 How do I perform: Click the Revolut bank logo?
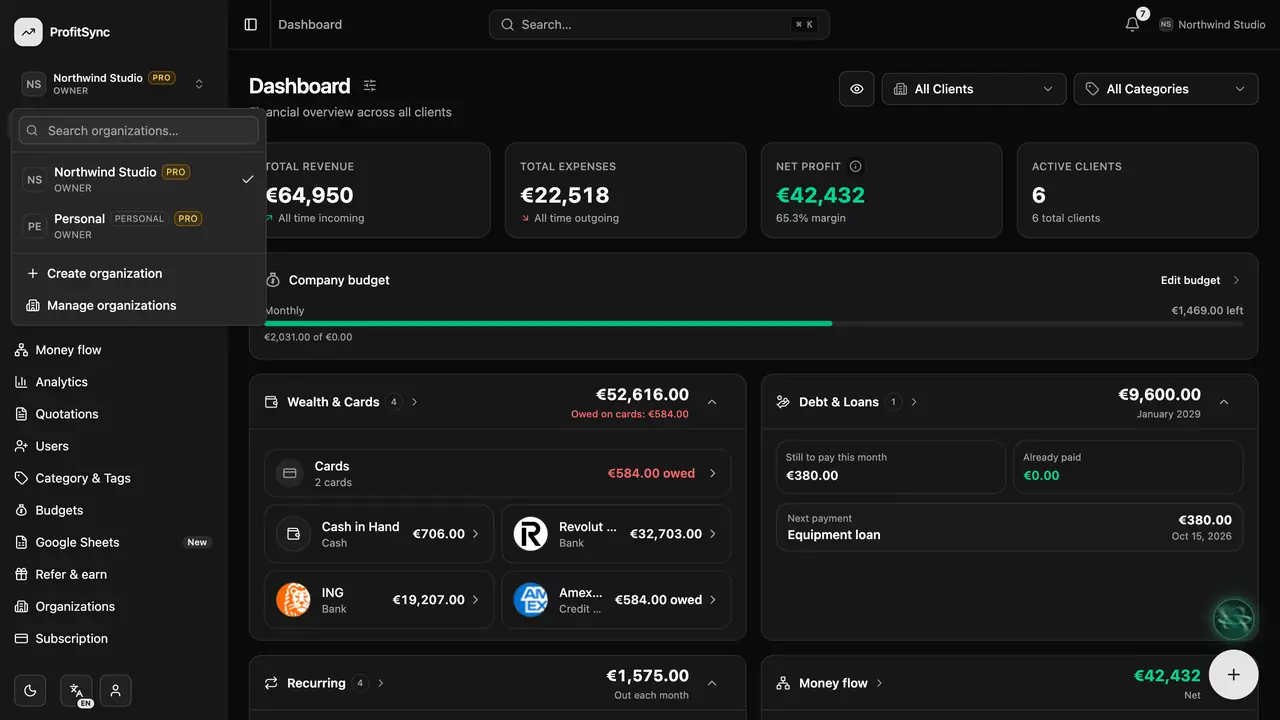coord(531,534)
